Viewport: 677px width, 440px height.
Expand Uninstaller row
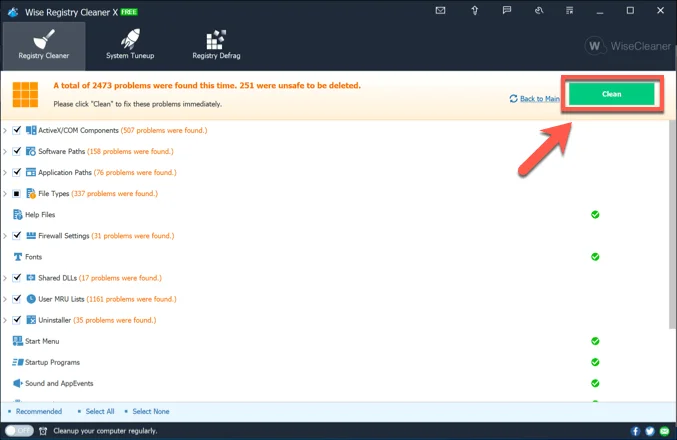coord(5,320)
